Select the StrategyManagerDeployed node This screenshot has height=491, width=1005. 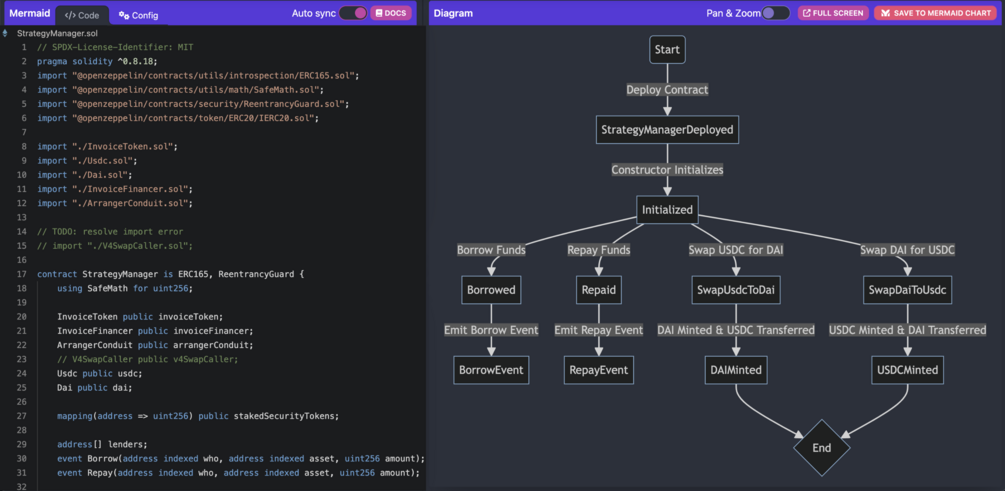pyautogui.click(x=667, y=130)
